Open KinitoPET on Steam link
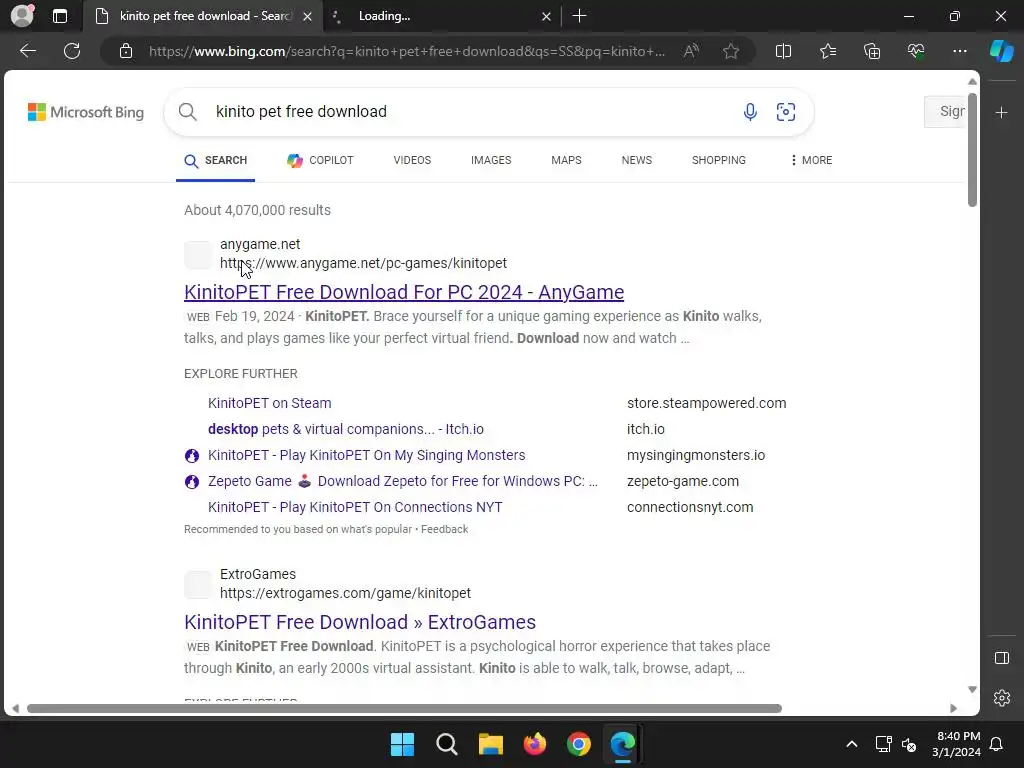This screenshot has width=1024, height=768. pos(270,403)
